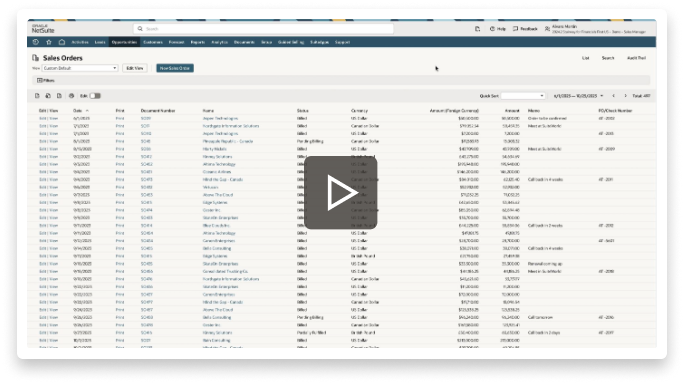The width and height of the screenshot is (684, 384).
Task: Click the List link at top right
Action: click(585, 58)
